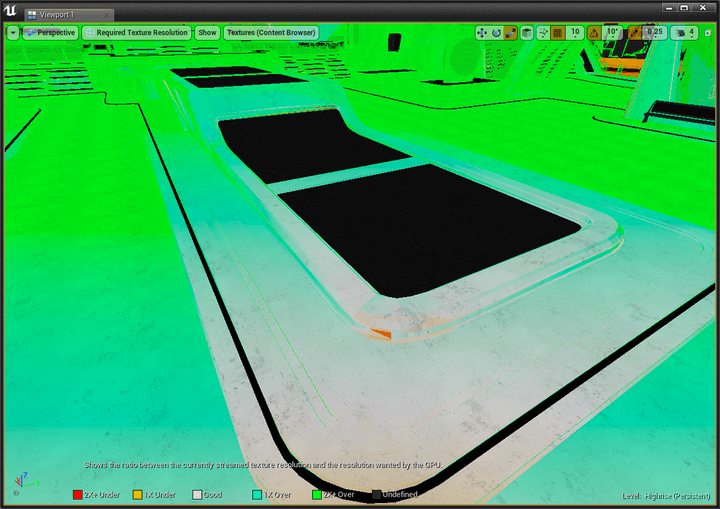Select the scale gizmo tool
This screenshot has height=509, width=720.
point(510,33)
